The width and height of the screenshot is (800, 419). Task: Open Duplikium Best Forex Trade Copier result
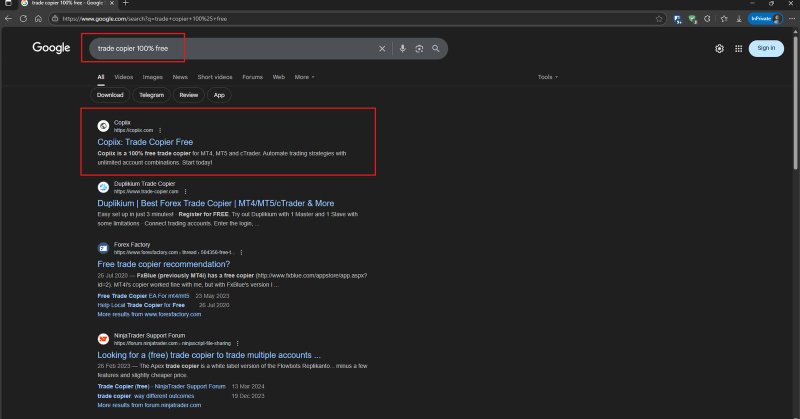click(216, 203)
